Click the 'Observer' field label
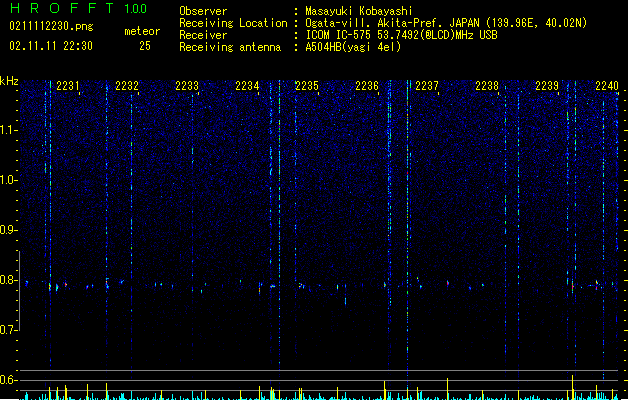 (x=203, y=11)
